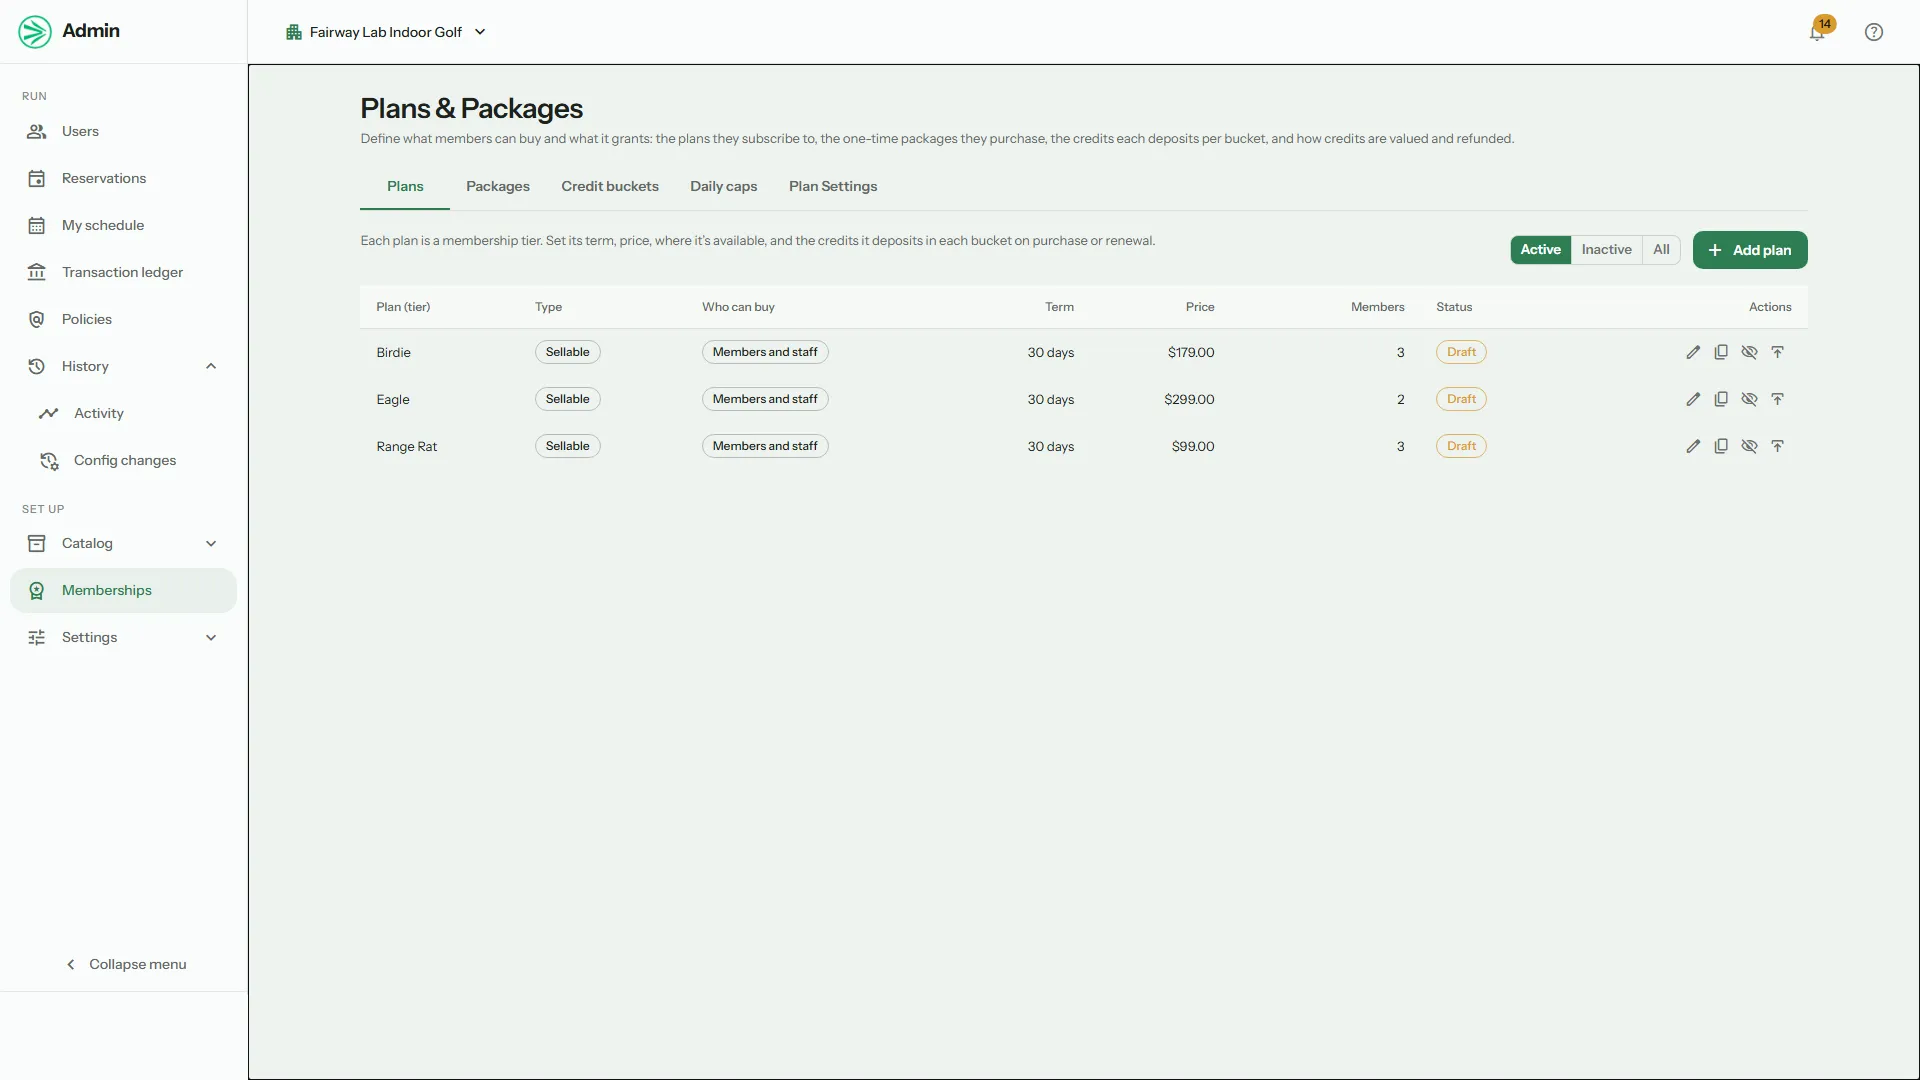The image size is (1920, 1080).
Task: Open the Transaction ledger page
Action: (x=124, y=272)
